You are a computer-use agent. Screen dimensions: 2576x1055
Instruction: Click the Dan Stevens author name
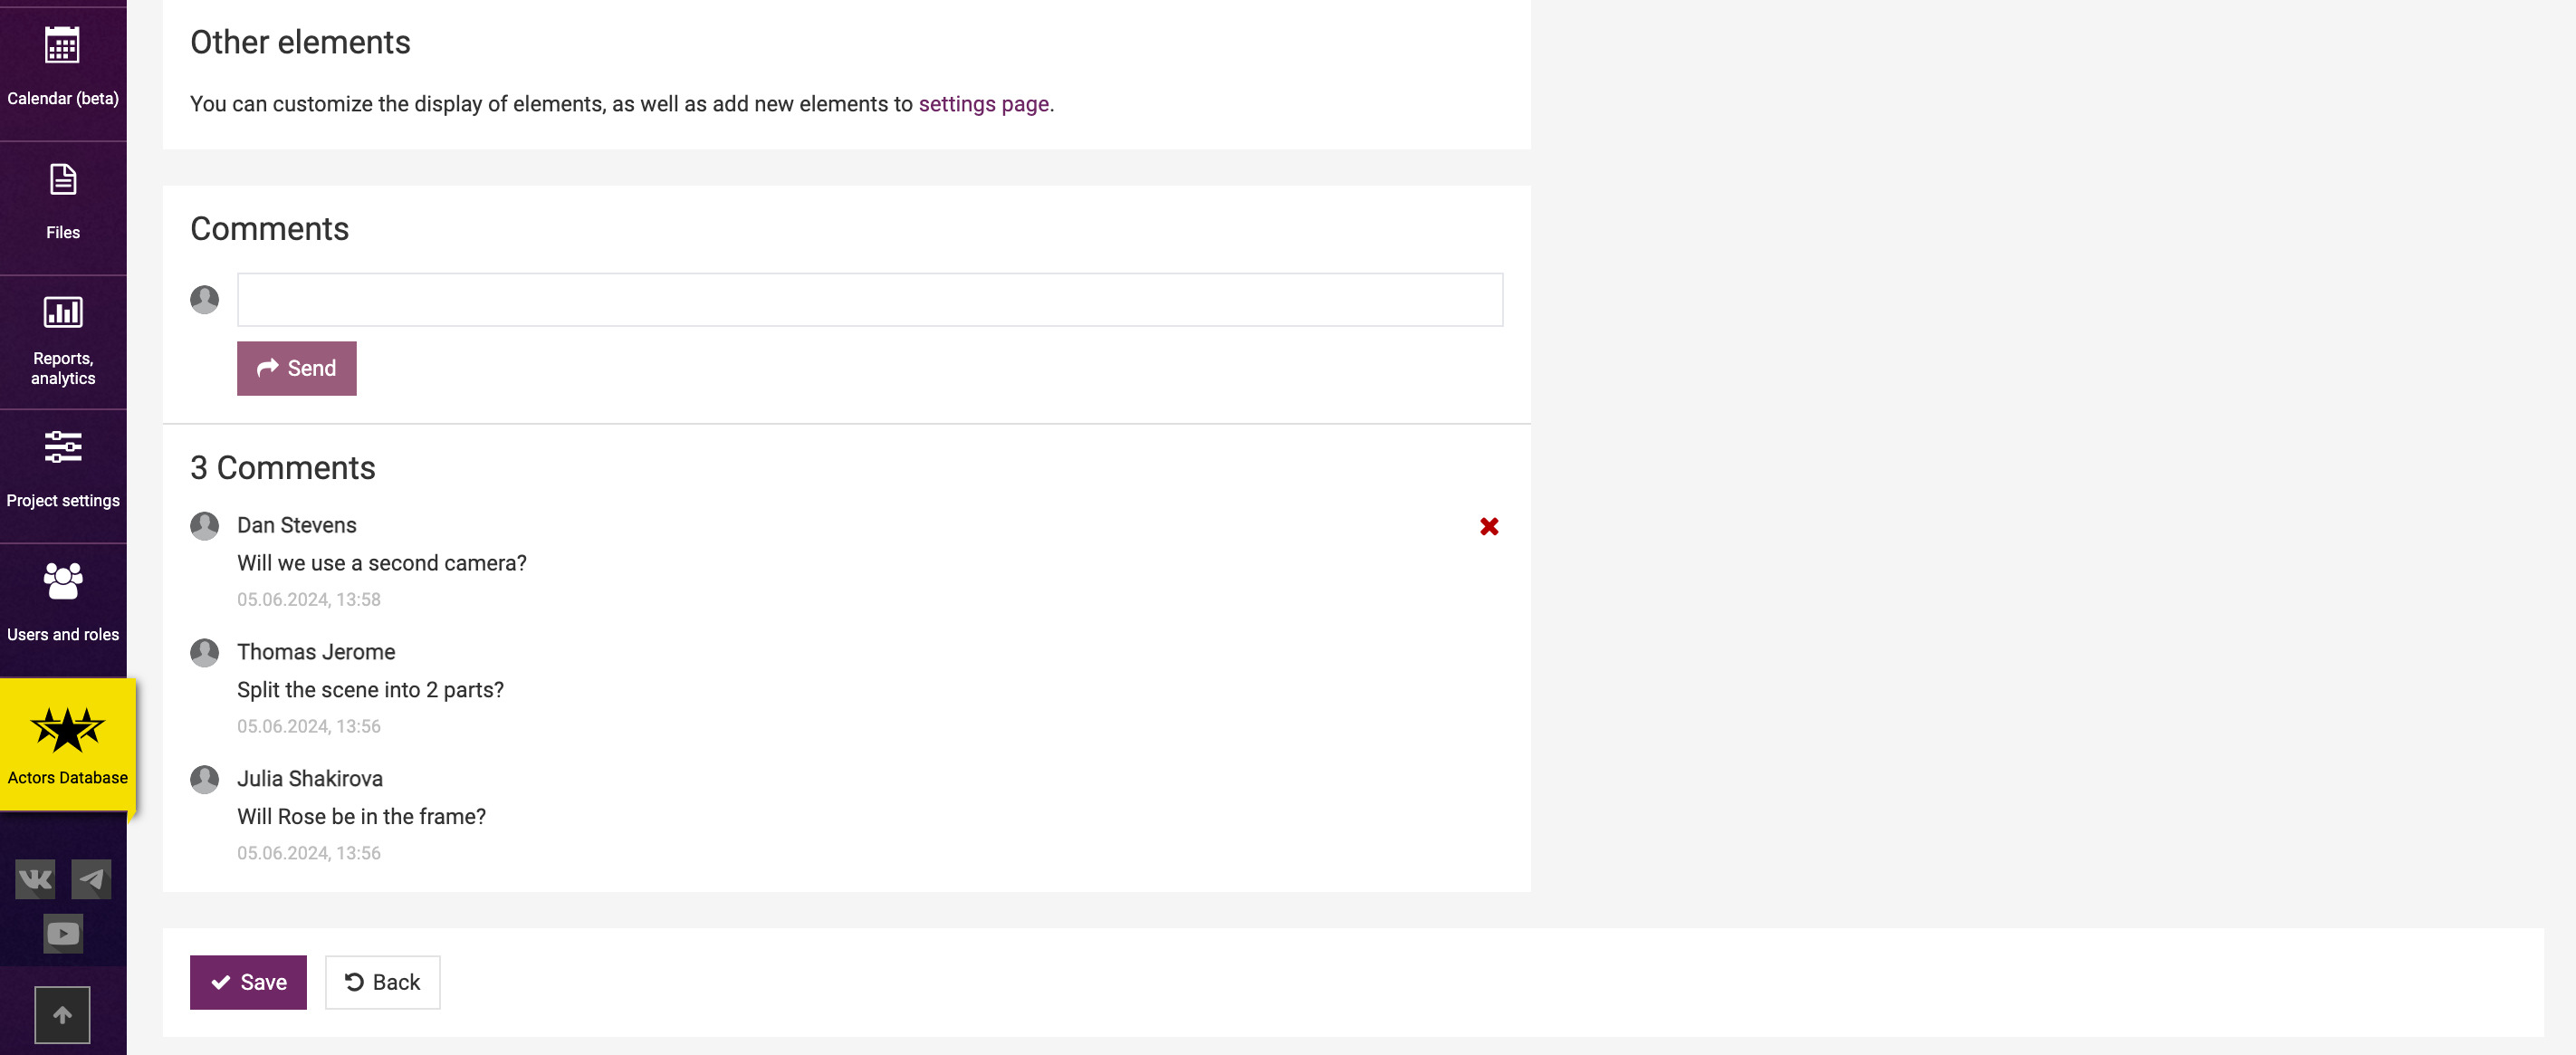tap(297, 525)
